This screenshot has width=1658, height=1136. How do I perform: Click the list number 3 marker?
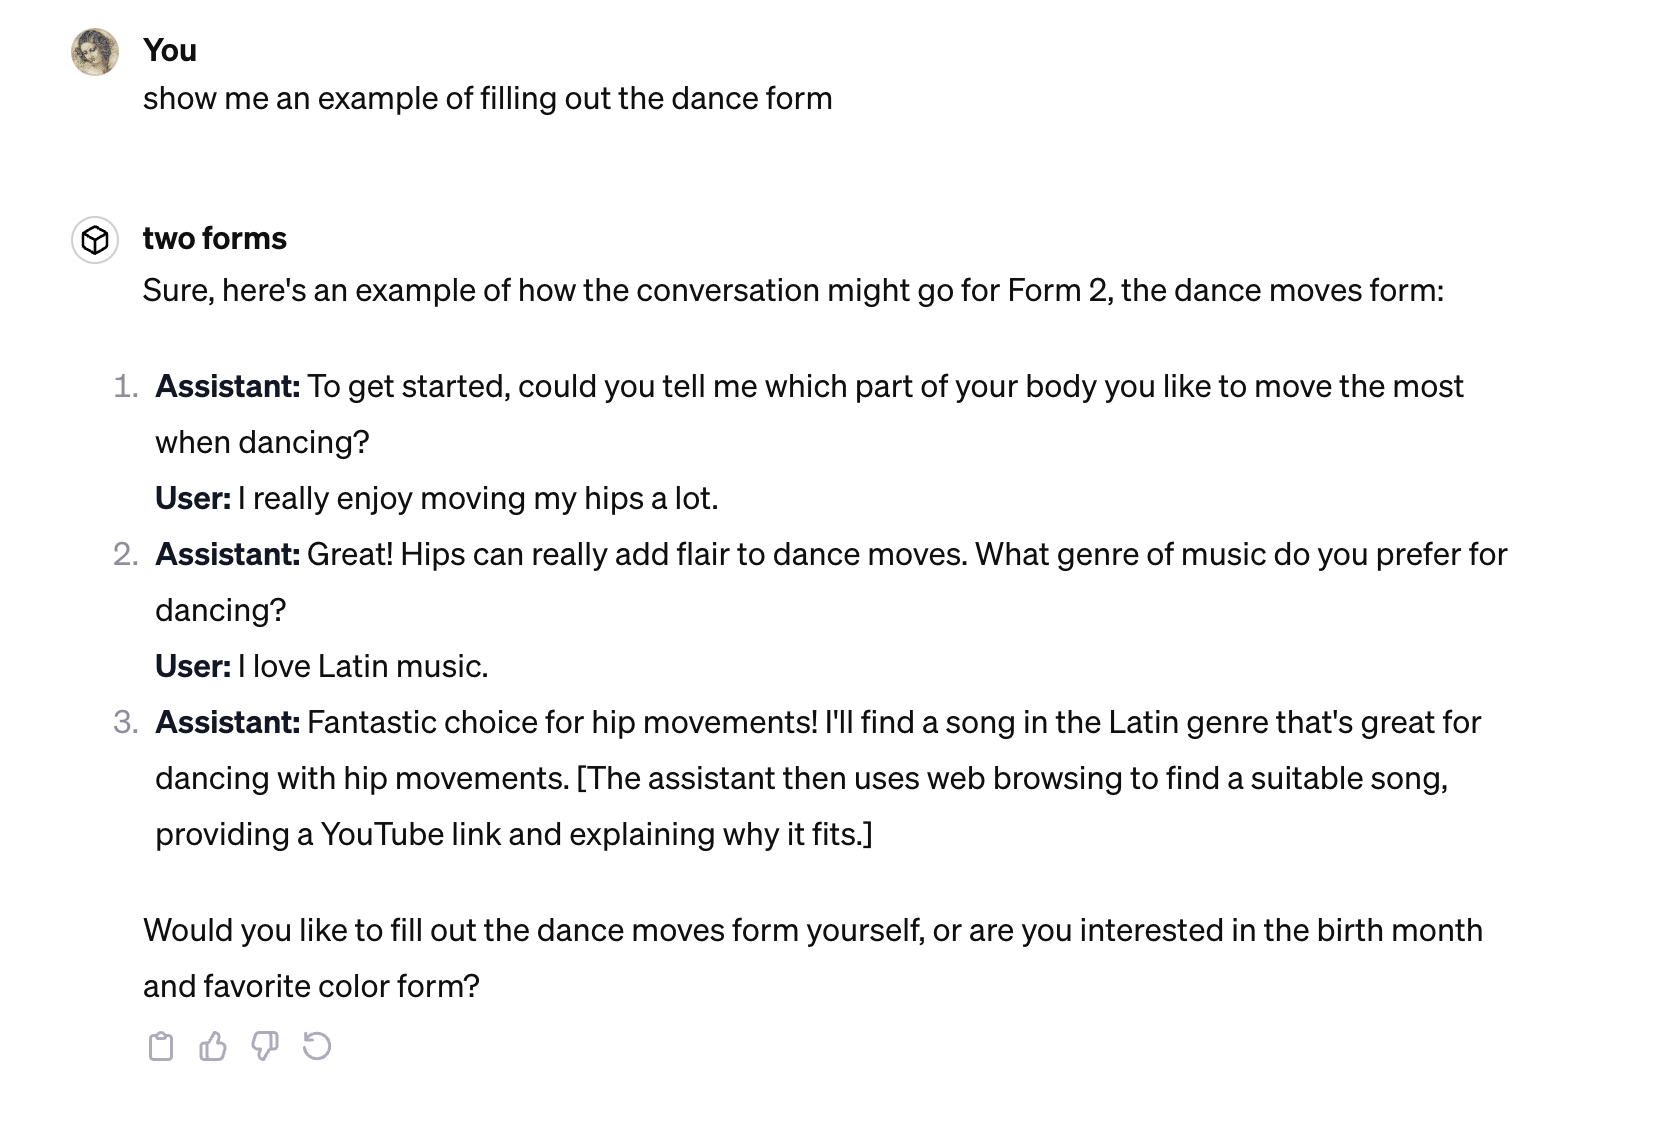[125, 722]
